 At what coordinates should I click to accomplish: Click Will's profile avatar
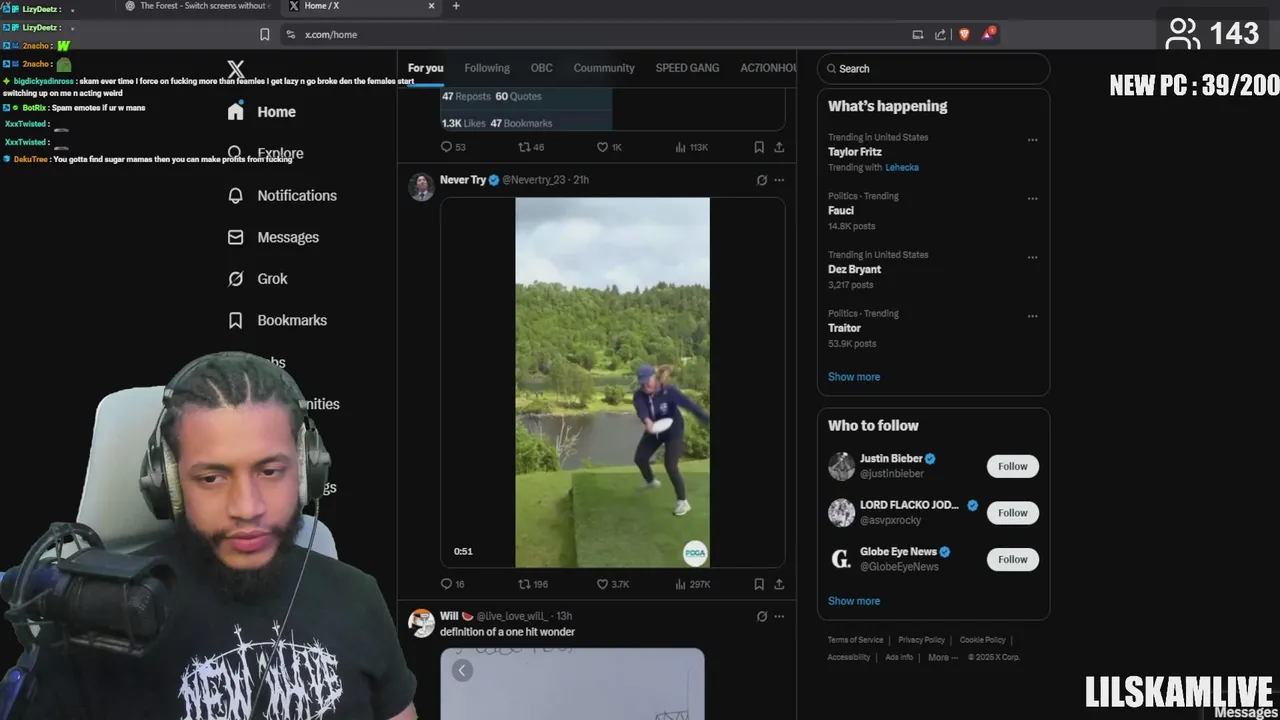(x=421, y=622)
